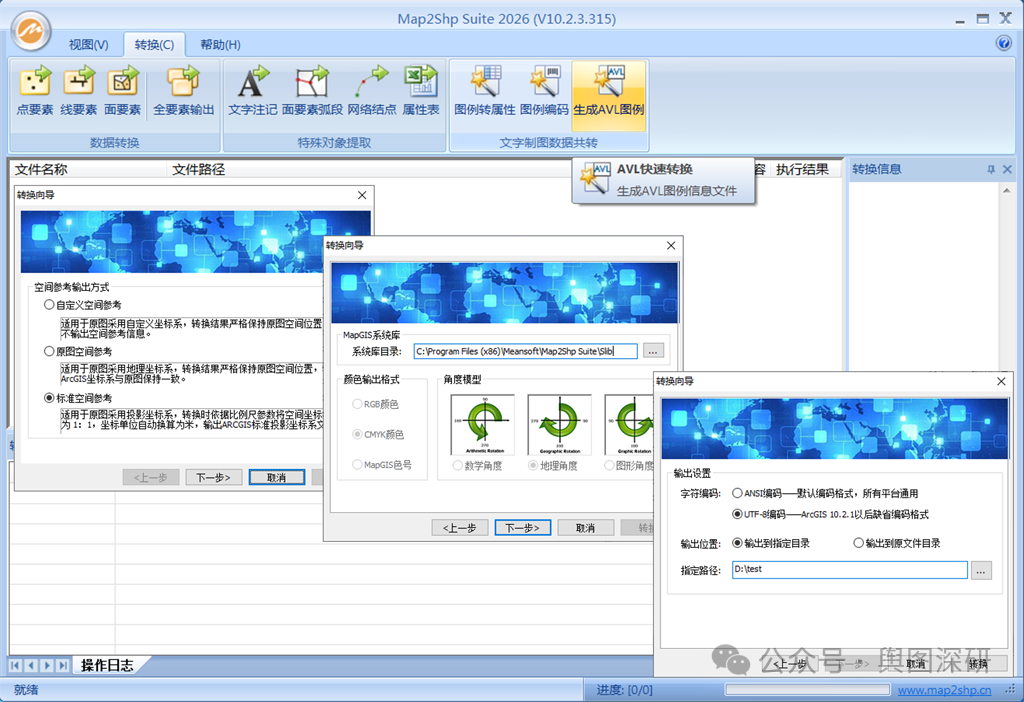Open the 面要素弧段 arc extraction tool
Screen dimensions: 1024x702
click(312, 91)
